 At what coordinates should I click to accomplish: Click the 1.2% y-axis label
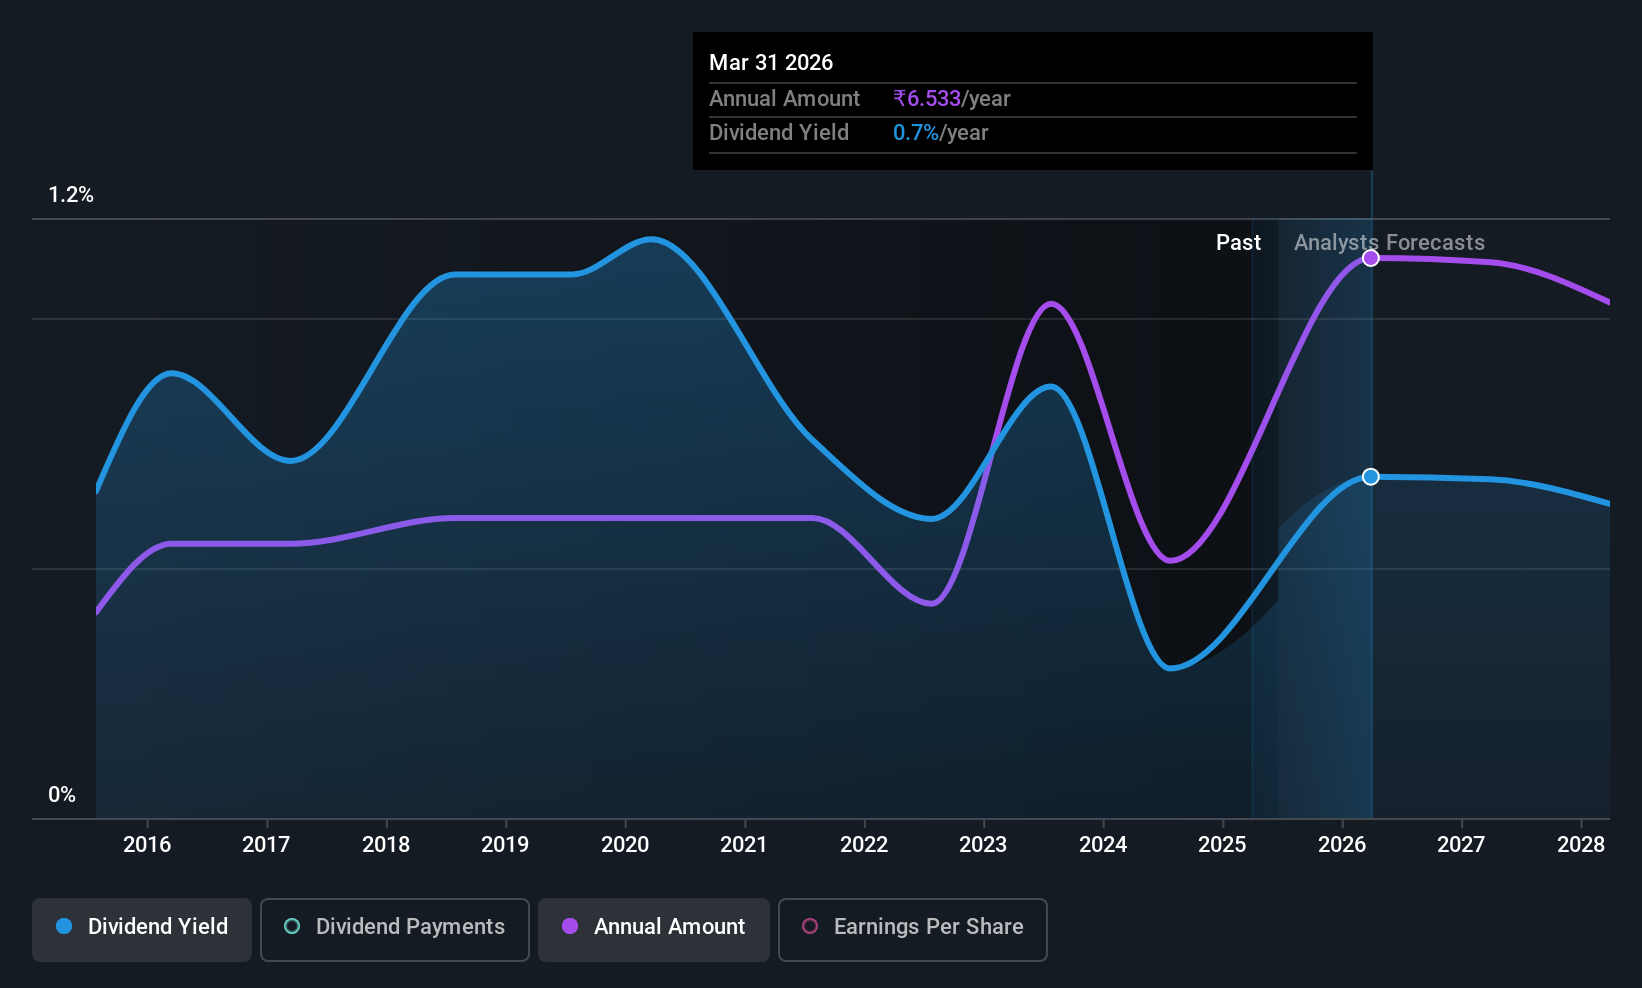[71, 195]
